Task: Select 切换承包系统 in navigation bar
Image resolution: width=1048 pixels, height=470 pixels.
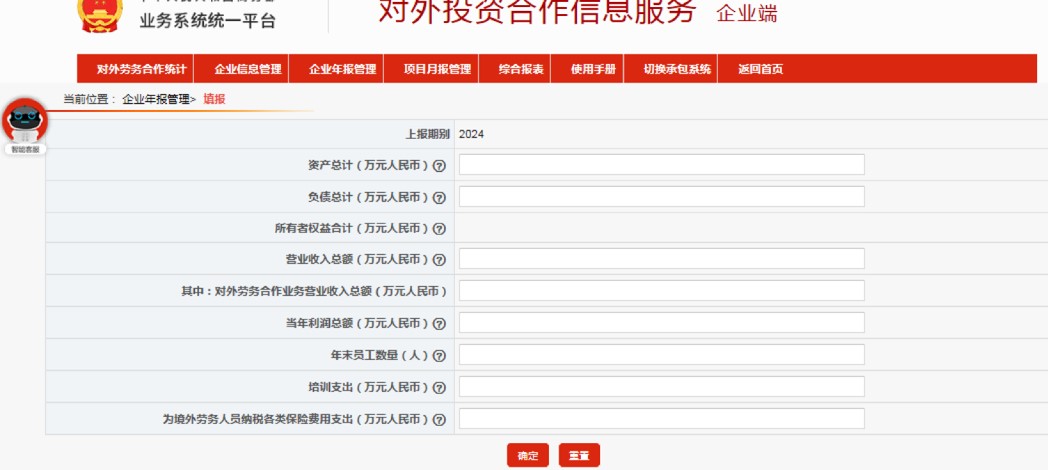Action: coord(677,69)
